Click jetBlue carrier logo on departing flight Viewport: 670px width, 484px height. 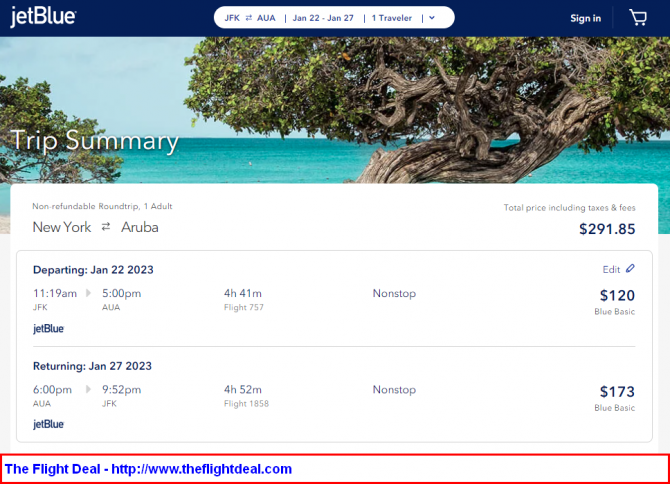tap(48, 329)
